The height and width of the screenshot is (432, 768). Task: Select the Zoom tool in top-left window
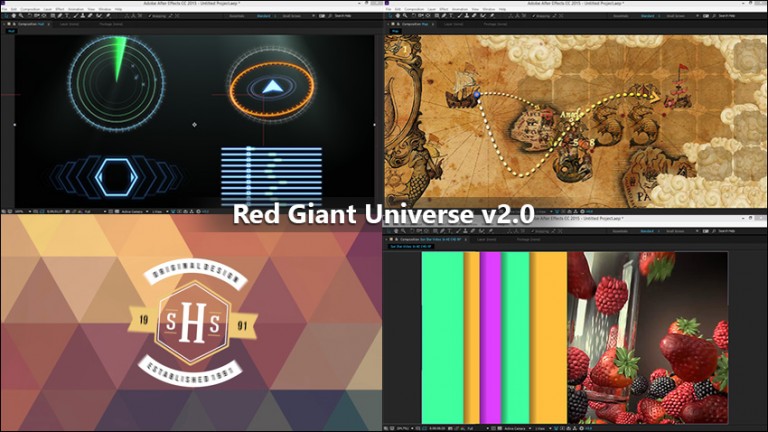click(21, 16)
